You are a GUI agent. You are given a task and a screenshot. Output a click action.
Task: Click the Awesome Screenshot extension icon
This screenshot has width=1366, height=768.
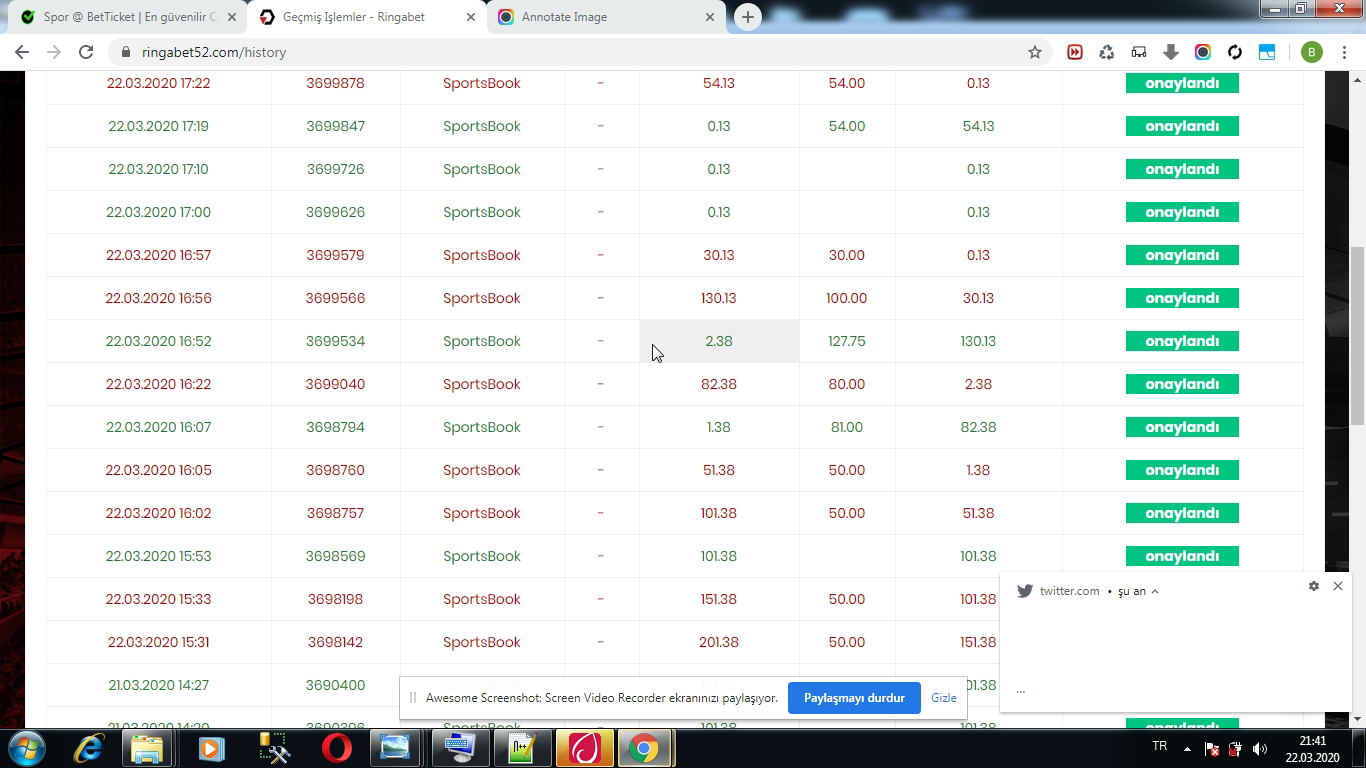click(x=1203, y=52)
